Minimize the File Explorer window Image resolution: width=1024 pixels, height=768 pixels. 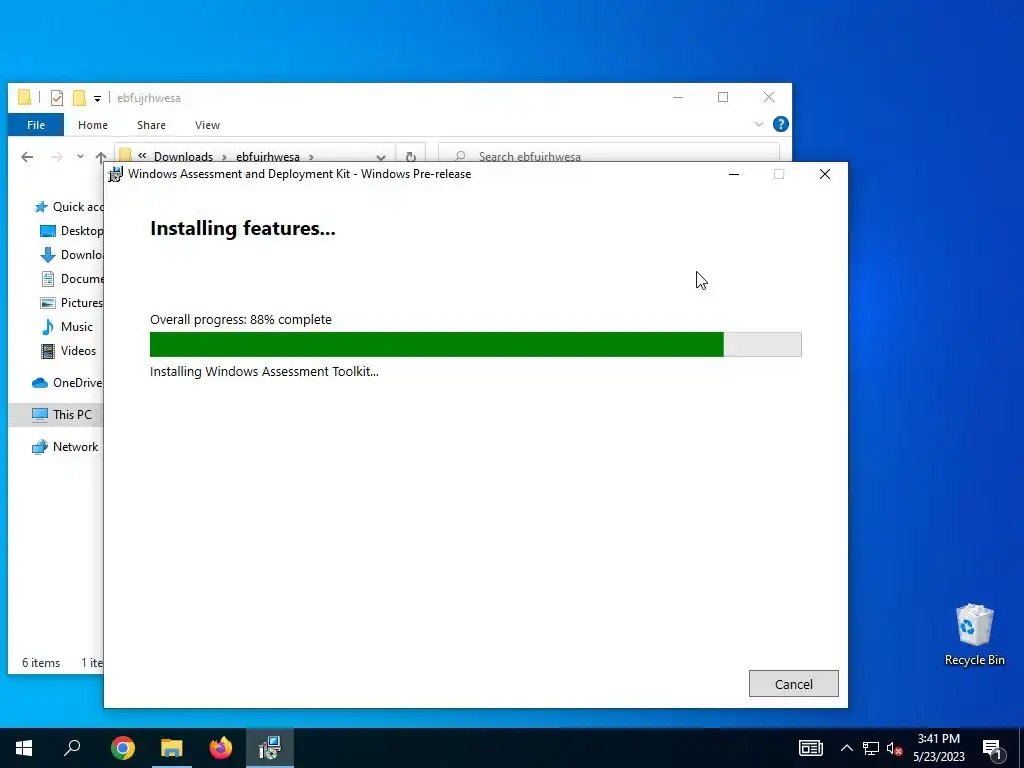(x=678, y=97)
